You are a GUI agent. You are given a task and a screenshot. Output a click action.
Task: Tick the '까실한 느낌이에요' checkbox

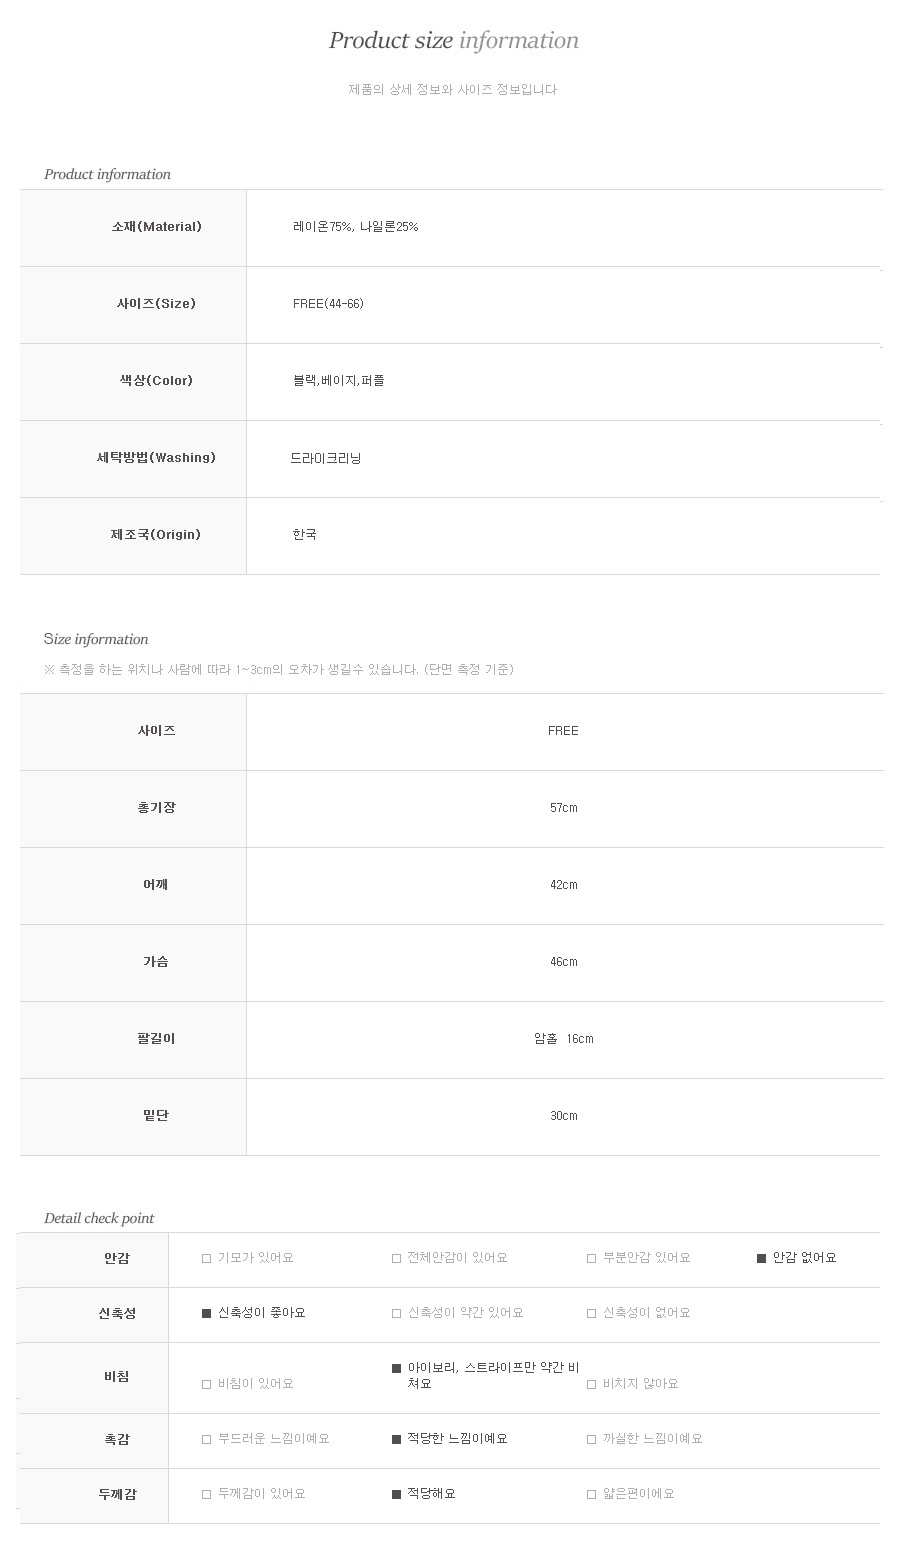592,1439
